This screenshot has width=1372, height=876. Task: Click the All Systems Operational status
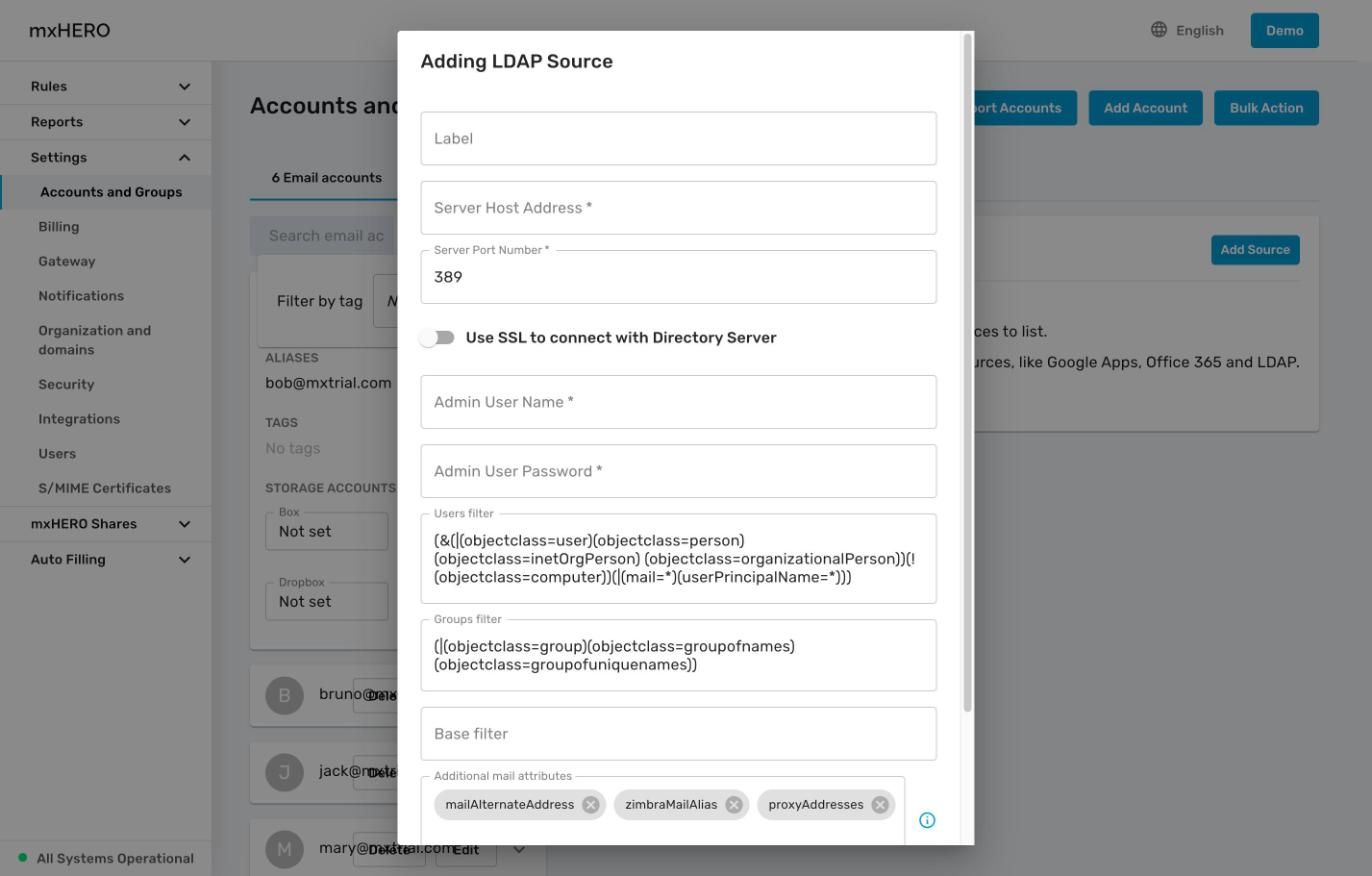point(106,858)
